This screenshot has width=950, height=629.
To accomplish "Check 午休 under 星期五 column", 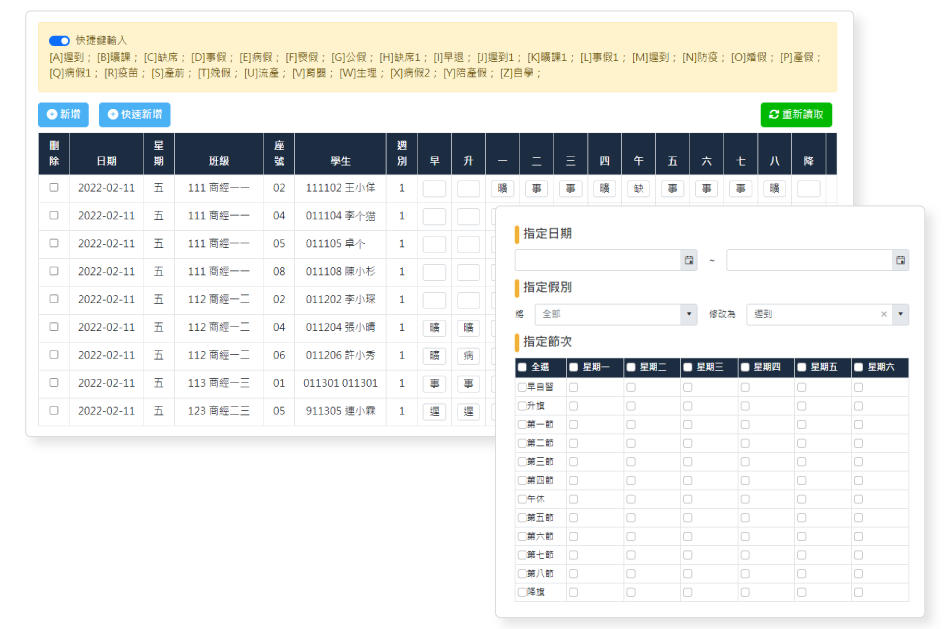I will [802, 499].
